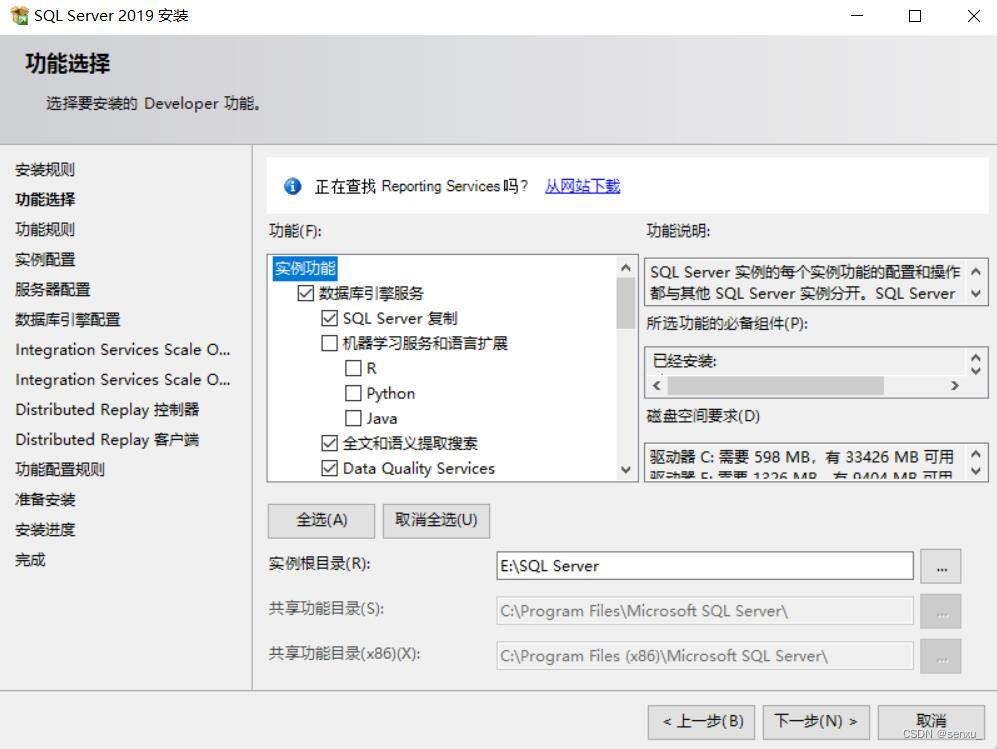Click the blue info icon beside Reporting Services
Screen dimensions: 997x749
(x=292, y=186)
